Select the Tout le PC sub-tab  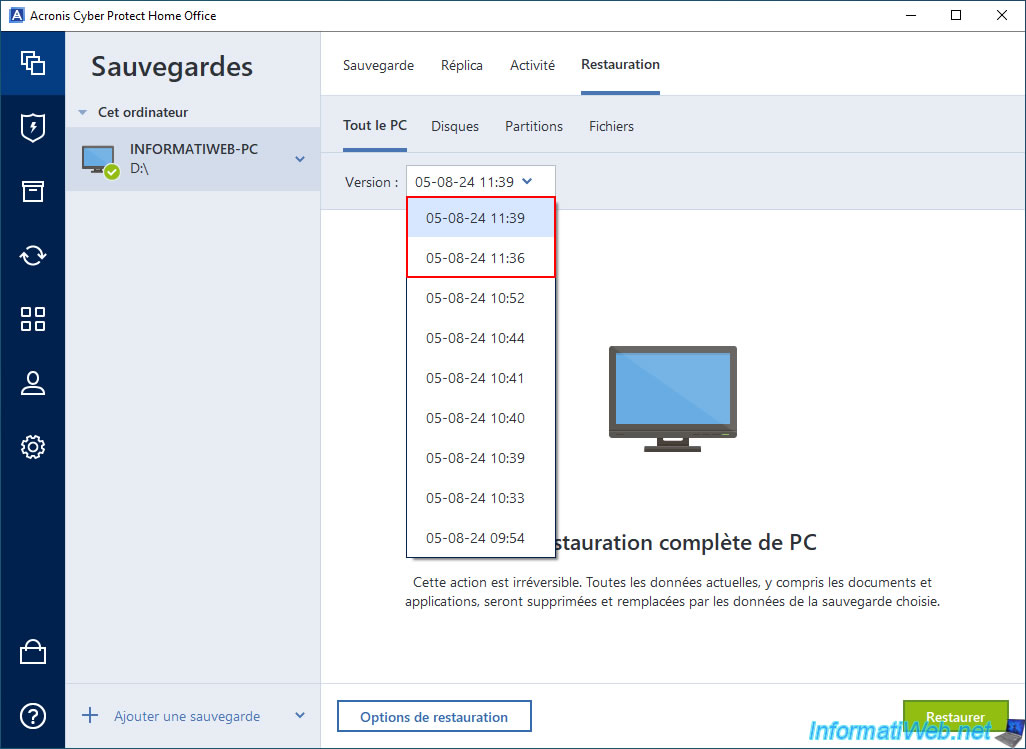point(375,126)
